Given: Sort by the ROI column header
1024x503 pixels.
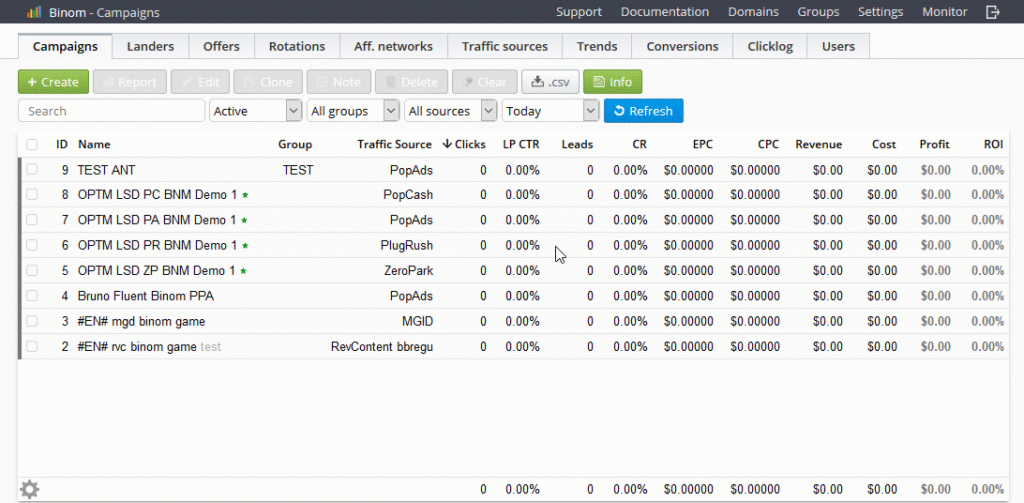Looking at the screenshot, I should tap(993, 144).
